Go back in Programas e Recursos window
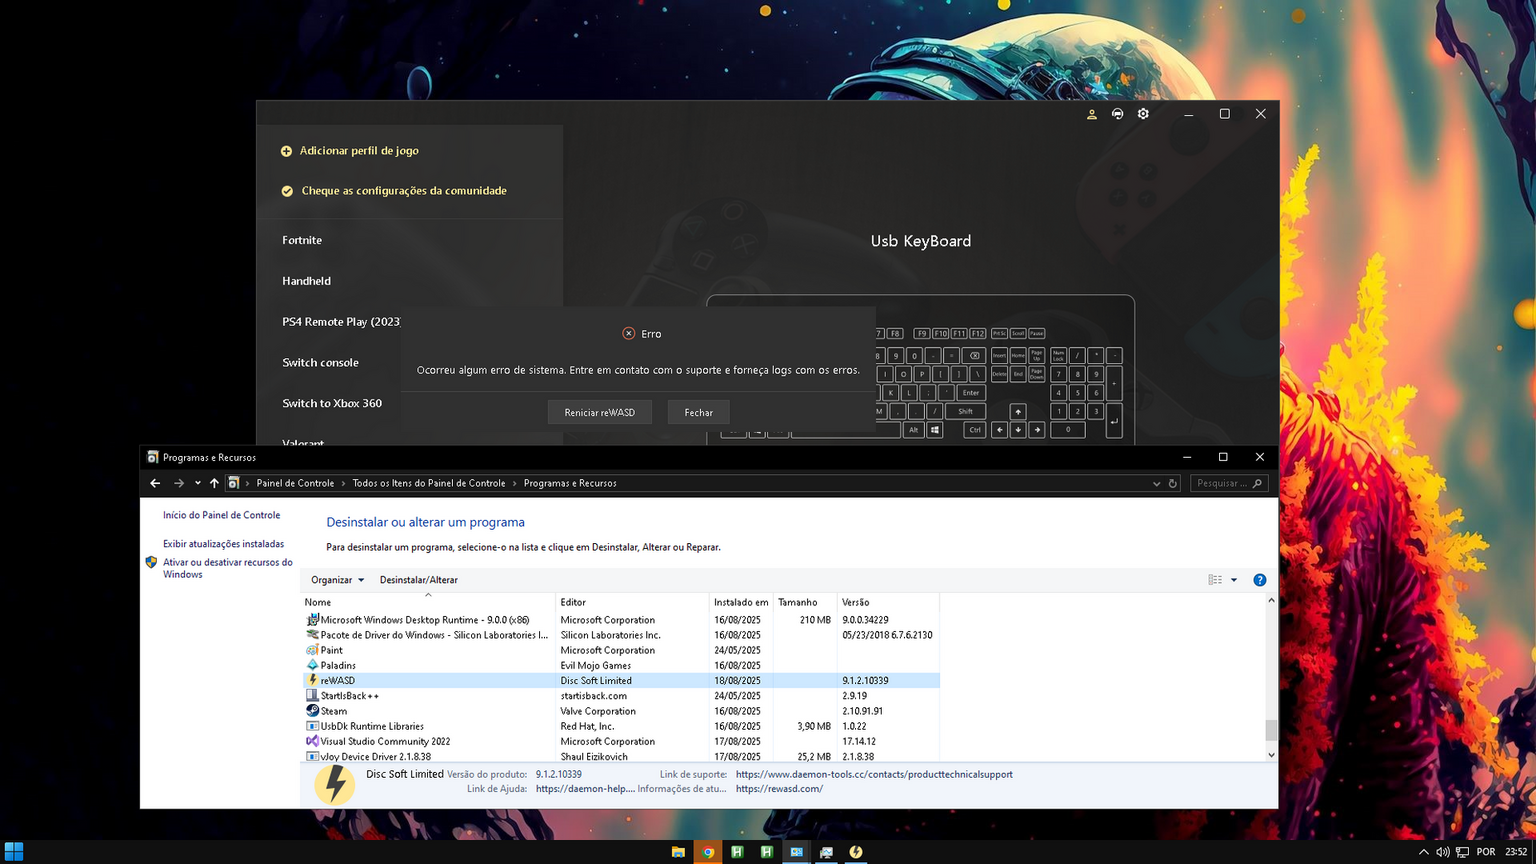 click(x=155, y=483)
